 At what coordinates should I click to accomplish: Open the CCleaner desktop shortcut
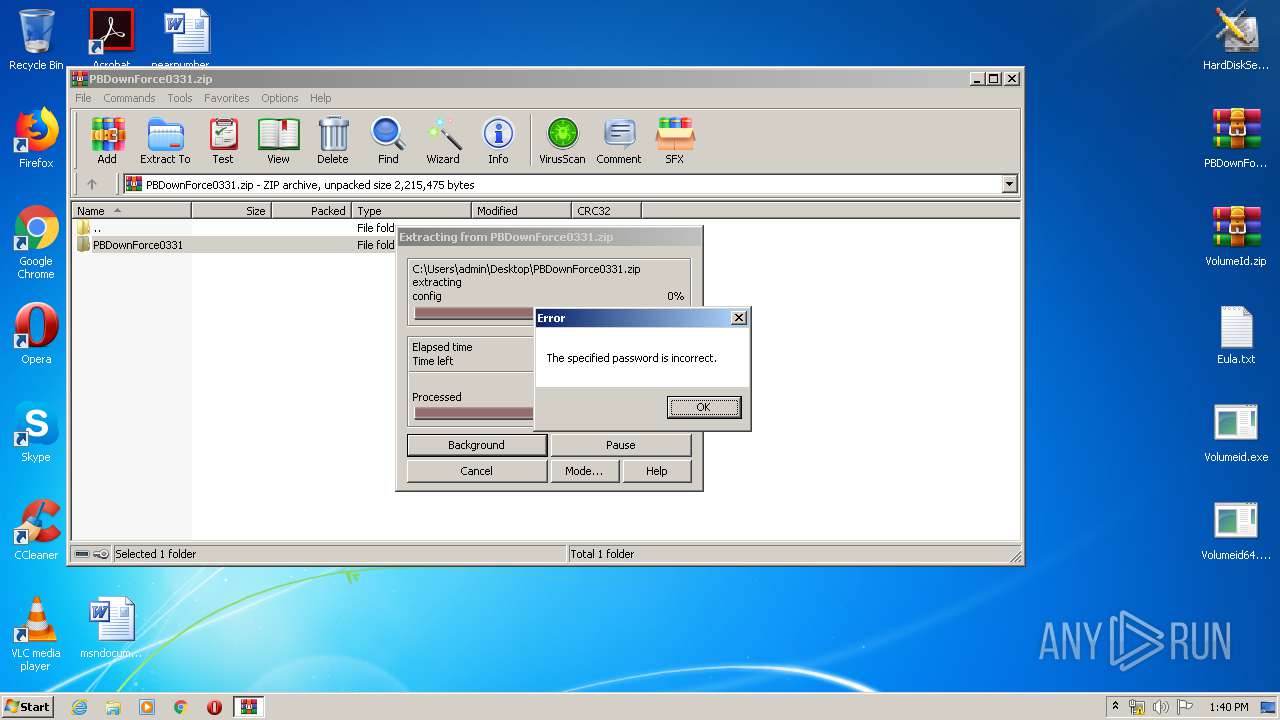[36, 530]
